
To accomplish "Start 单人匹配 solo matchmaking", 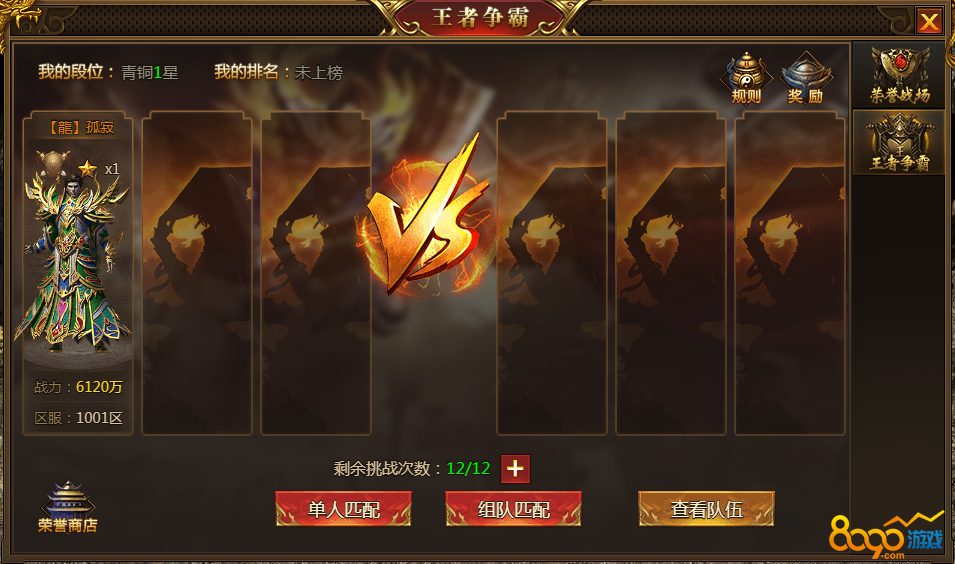I will point(344,509).
